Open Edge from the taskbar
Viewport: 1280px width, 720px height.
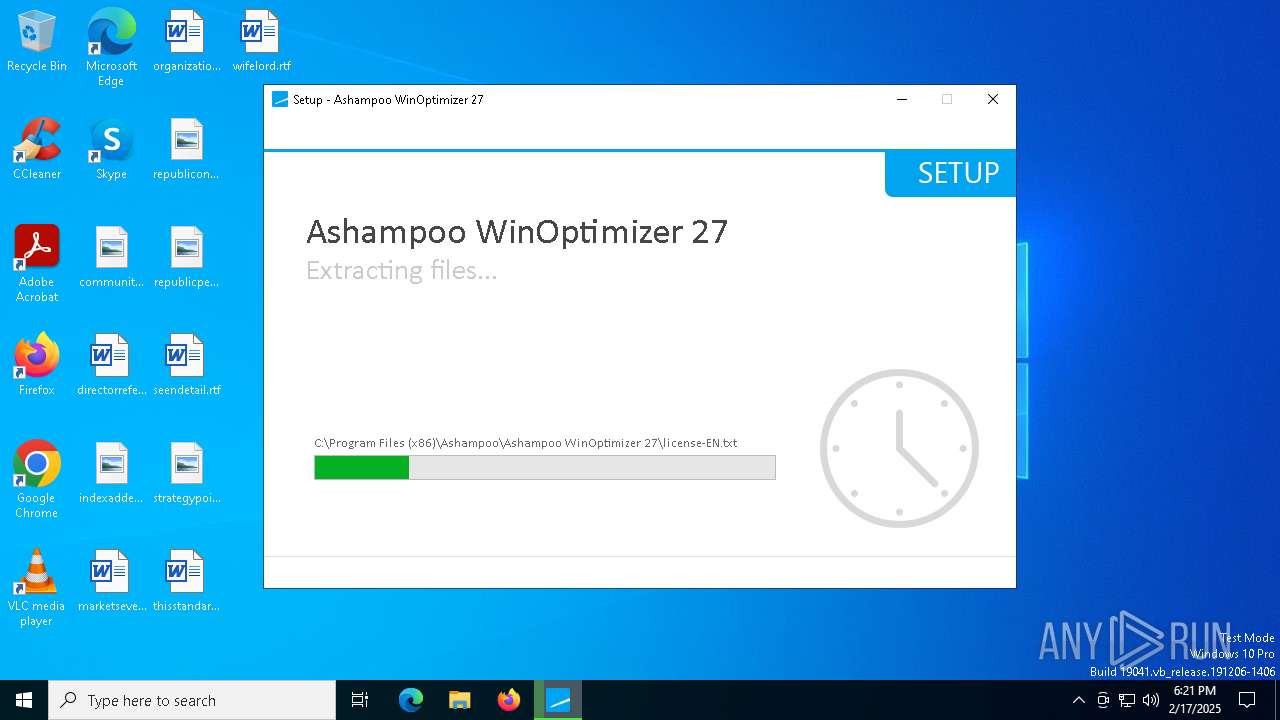coord(411,700)
